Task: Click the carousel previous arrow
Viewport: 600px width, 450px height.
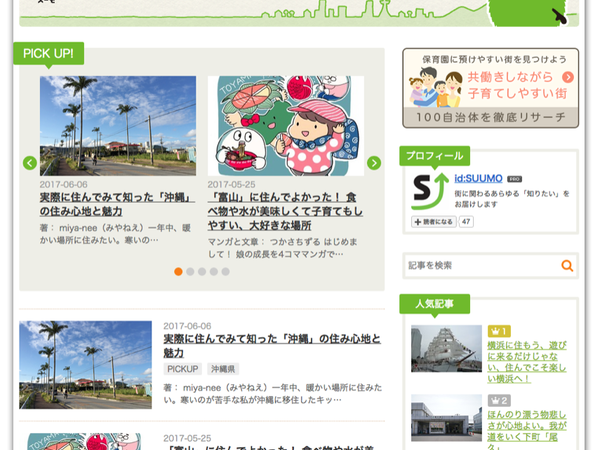Action: coord(30,163)
